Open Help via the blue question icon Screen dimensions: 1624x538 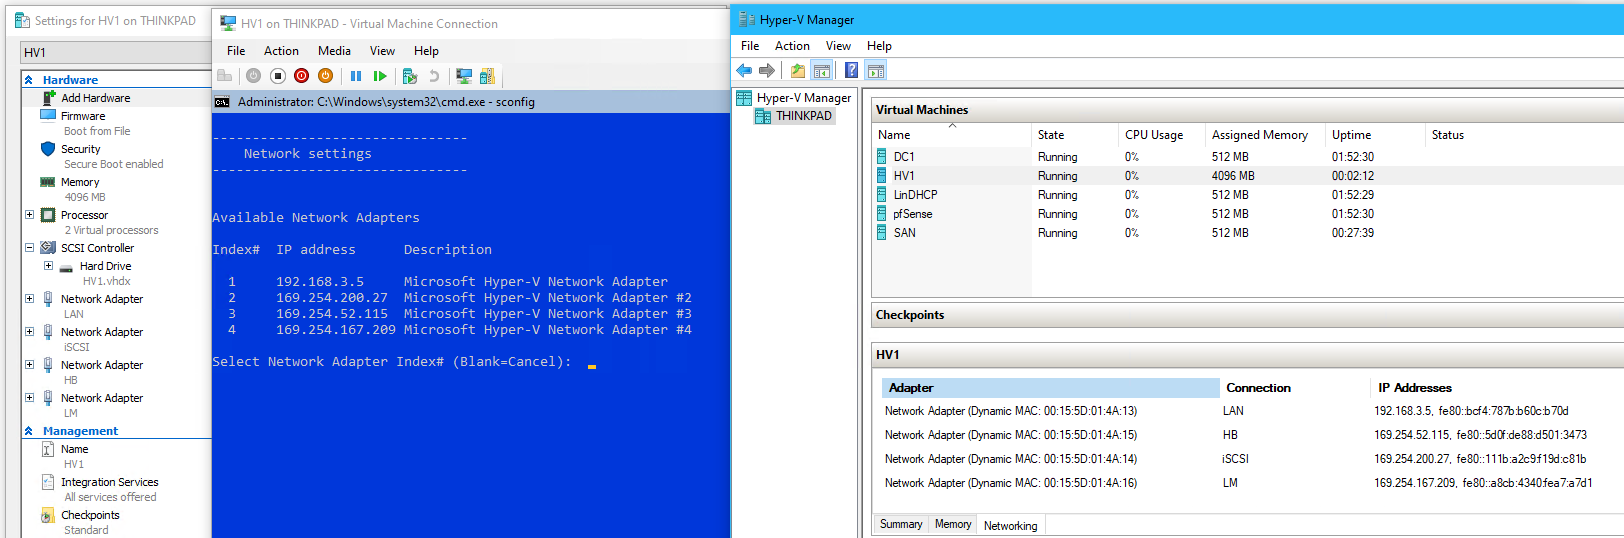point(851,70)
